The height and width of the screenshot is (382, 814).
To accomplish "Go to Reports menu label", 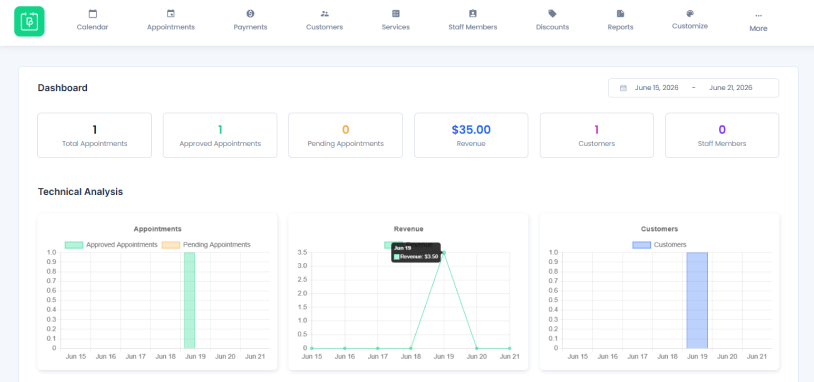I will pos(620,27).
